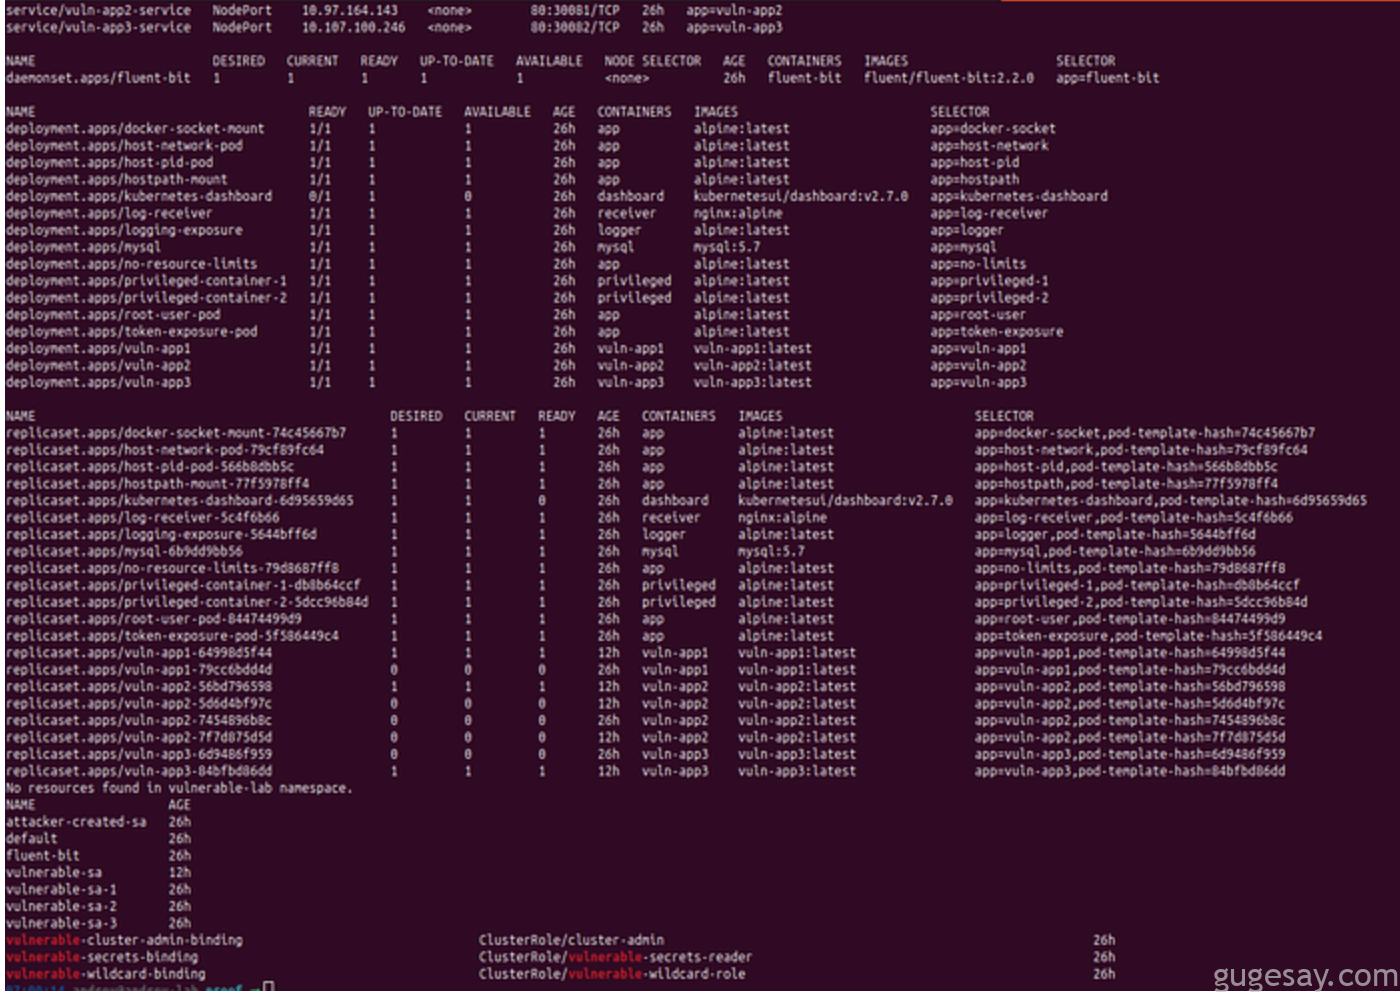The width and height of the screenshot is (1400, 992).
Task: Click vulnerable-wildcard-binding text
Action: [x=106, y=974]
